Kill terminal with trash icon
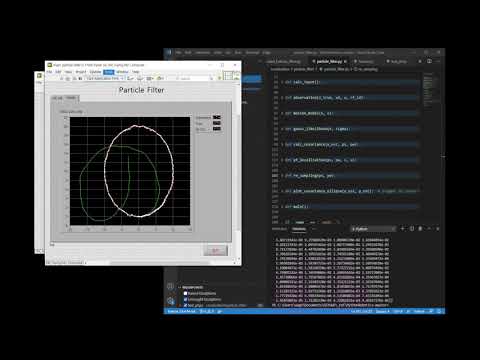Screen dimensions: 480x360 pyautogui.click(x=420, y=229)
